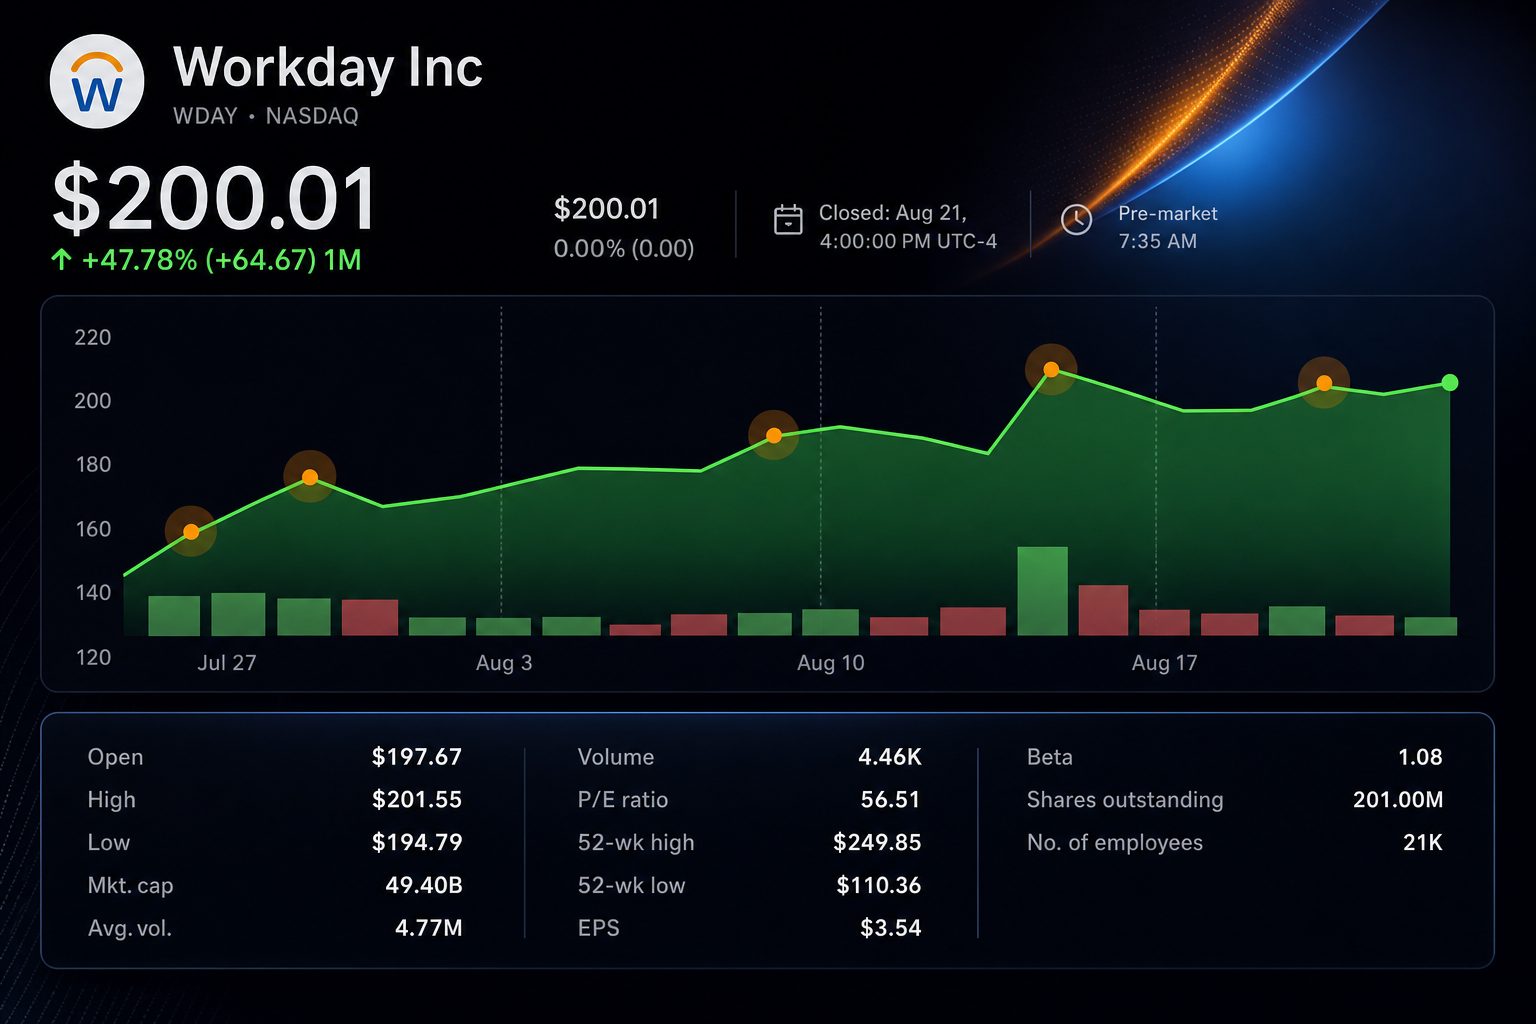
Task: Click the clock icon beside Pre-market
Action: [x=1076, y=220]
